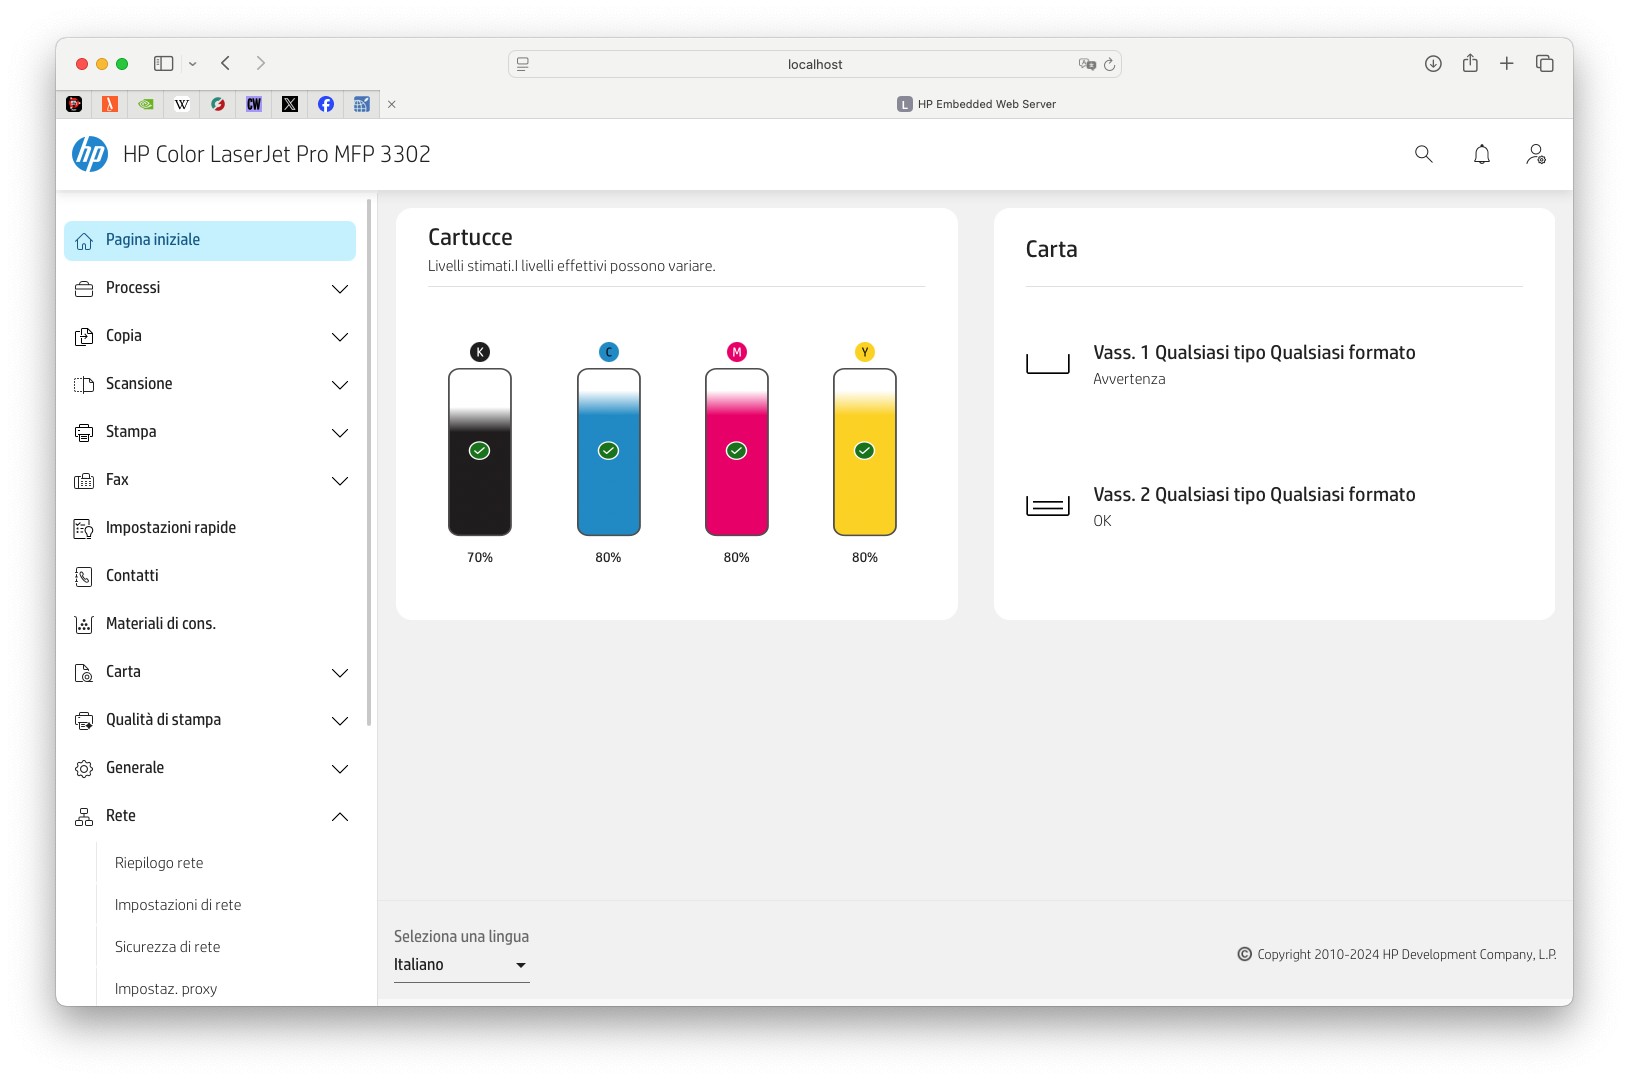1629x1080 pixels.
Task: Switch to the X pinned tab
Action: pyautogui.click(x=290, y=104)
